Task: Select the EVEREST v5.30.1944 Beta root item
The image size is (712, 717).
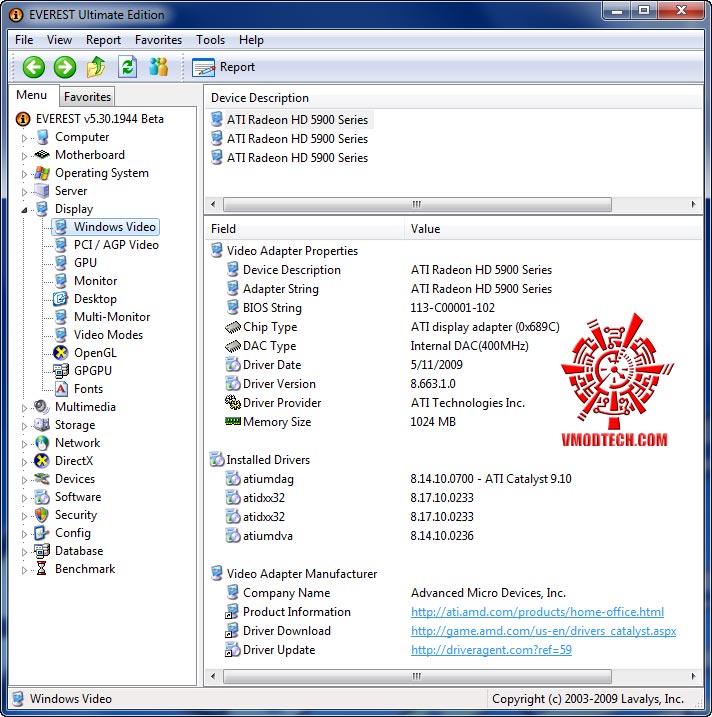Action: (99, 119)
